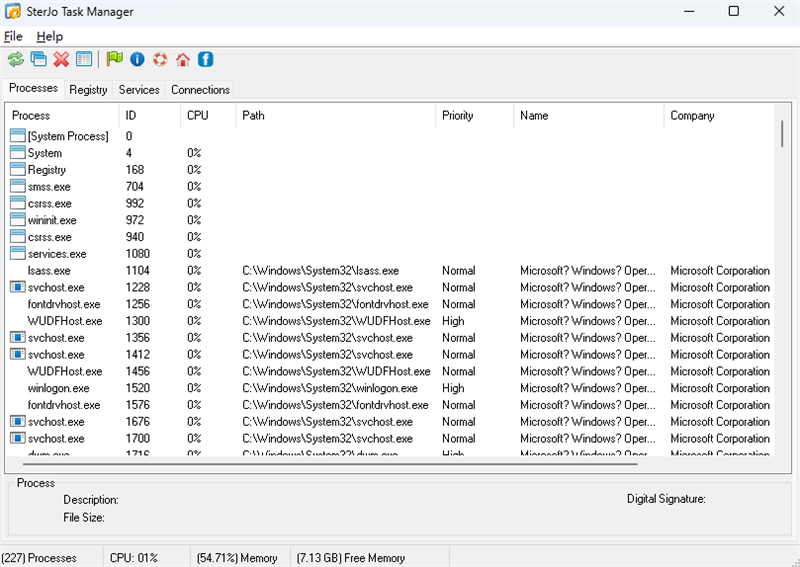Click Microsoft Corporation in lsass.exe row
800x567 pixels.
(x=720, y=270)
